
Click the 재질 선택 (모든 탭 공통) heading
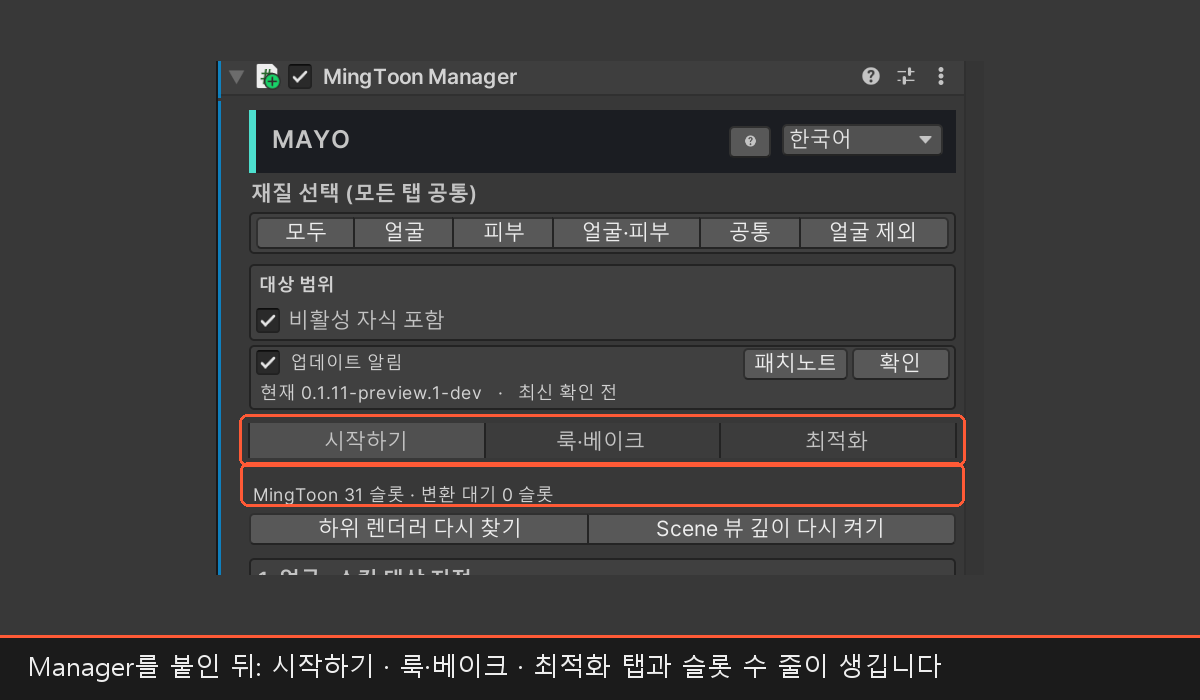(x=363, y=193)
